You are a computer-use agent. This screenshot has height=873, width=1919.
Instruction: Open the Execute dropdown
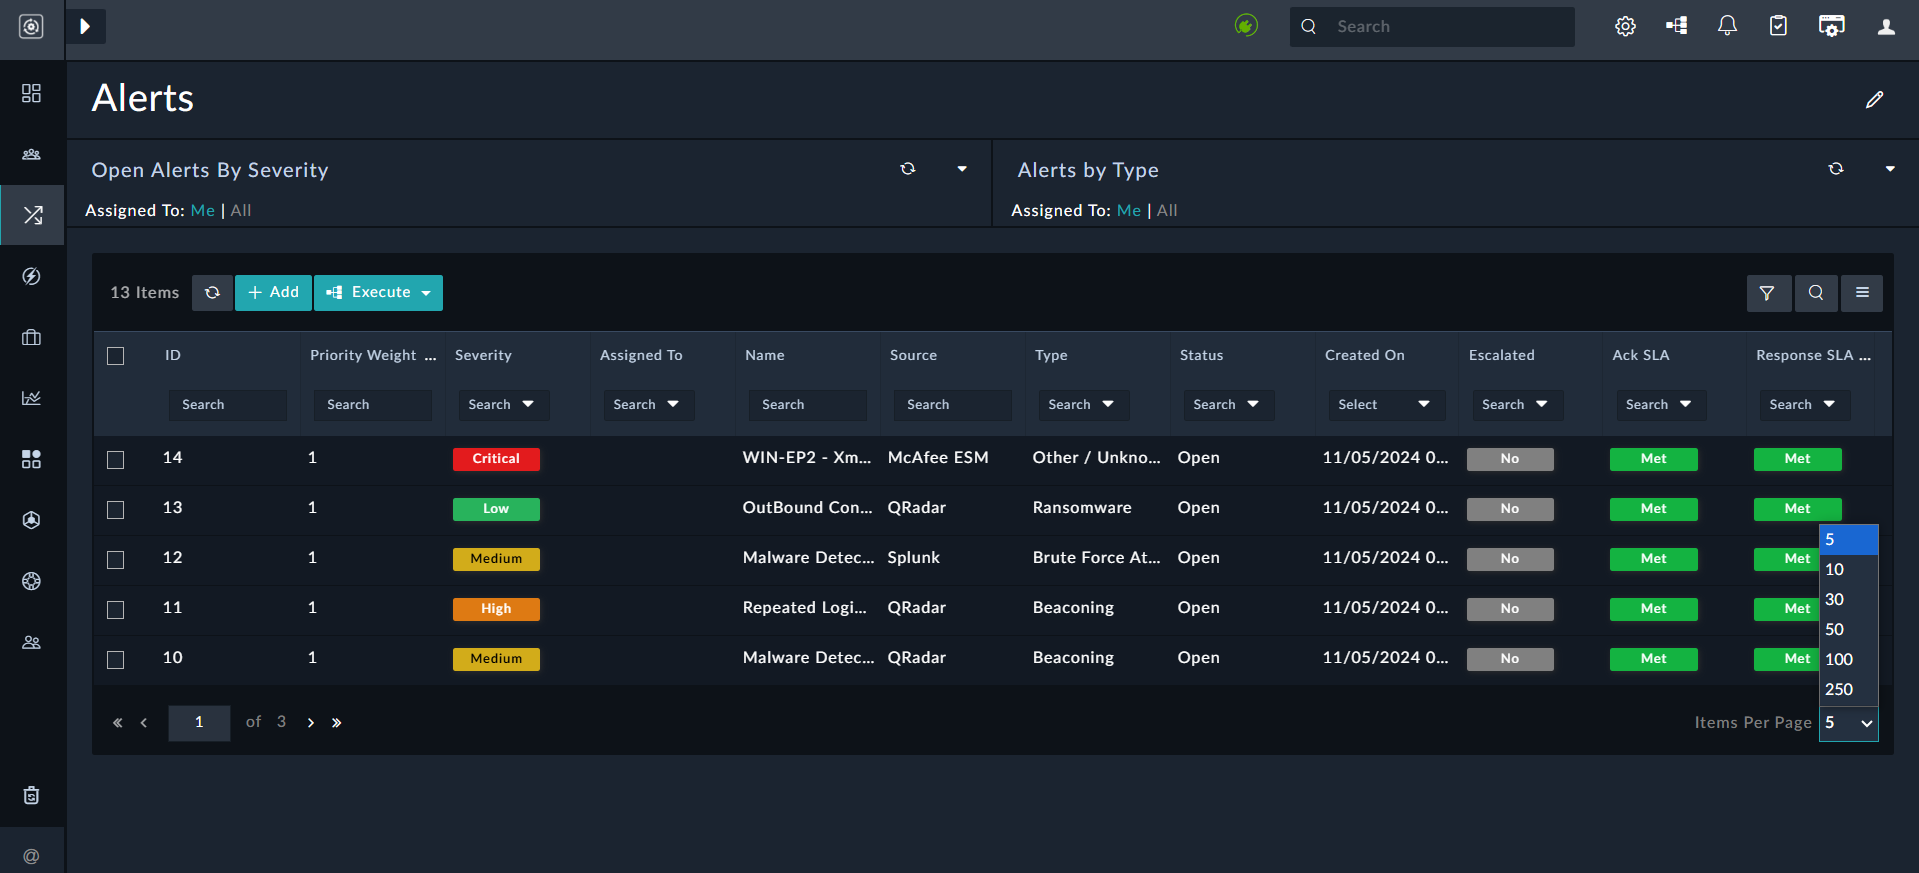[x=379, y=293]
